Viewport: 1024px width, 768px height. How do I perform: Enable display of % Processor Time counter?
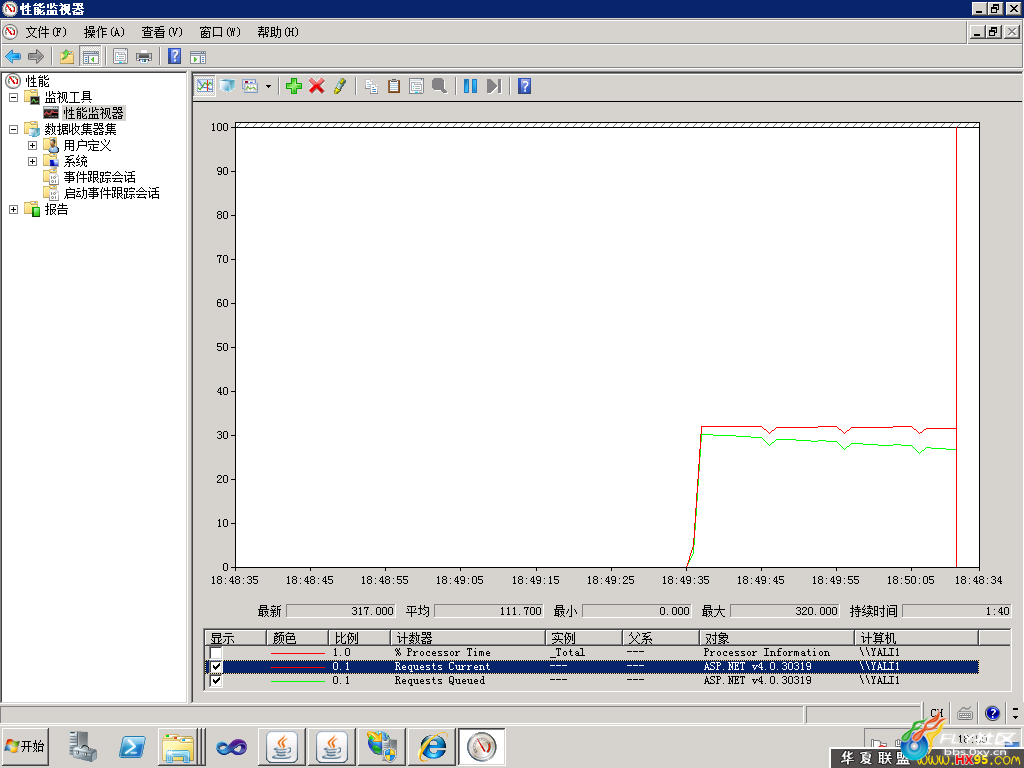click(216, 652)
